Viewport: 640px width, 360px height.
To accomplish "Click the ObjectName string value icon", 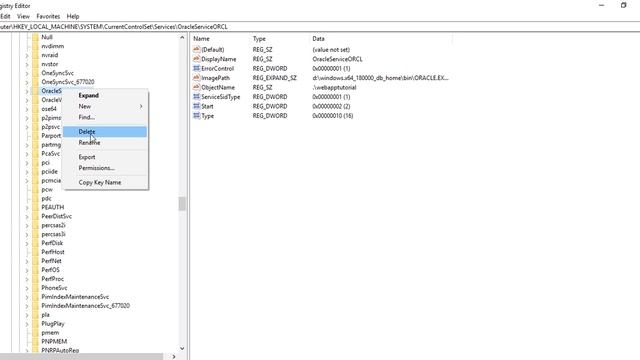I will (x=196, y=87).
